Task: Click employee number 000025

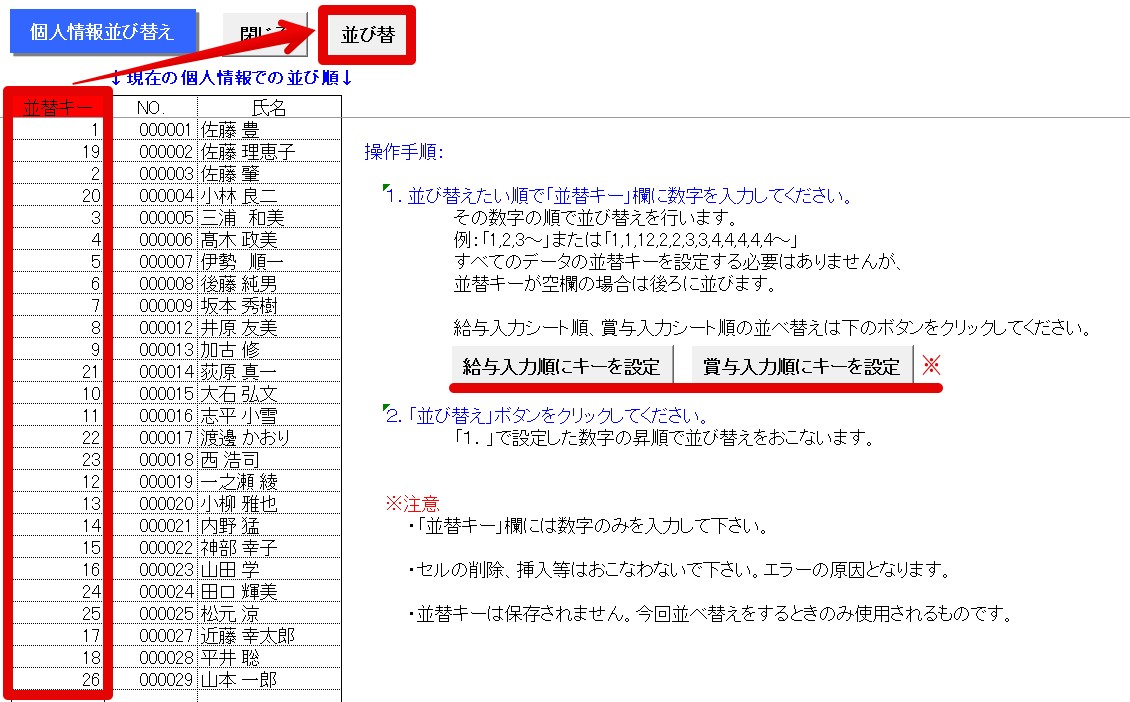Action: (x=151, y=613)
